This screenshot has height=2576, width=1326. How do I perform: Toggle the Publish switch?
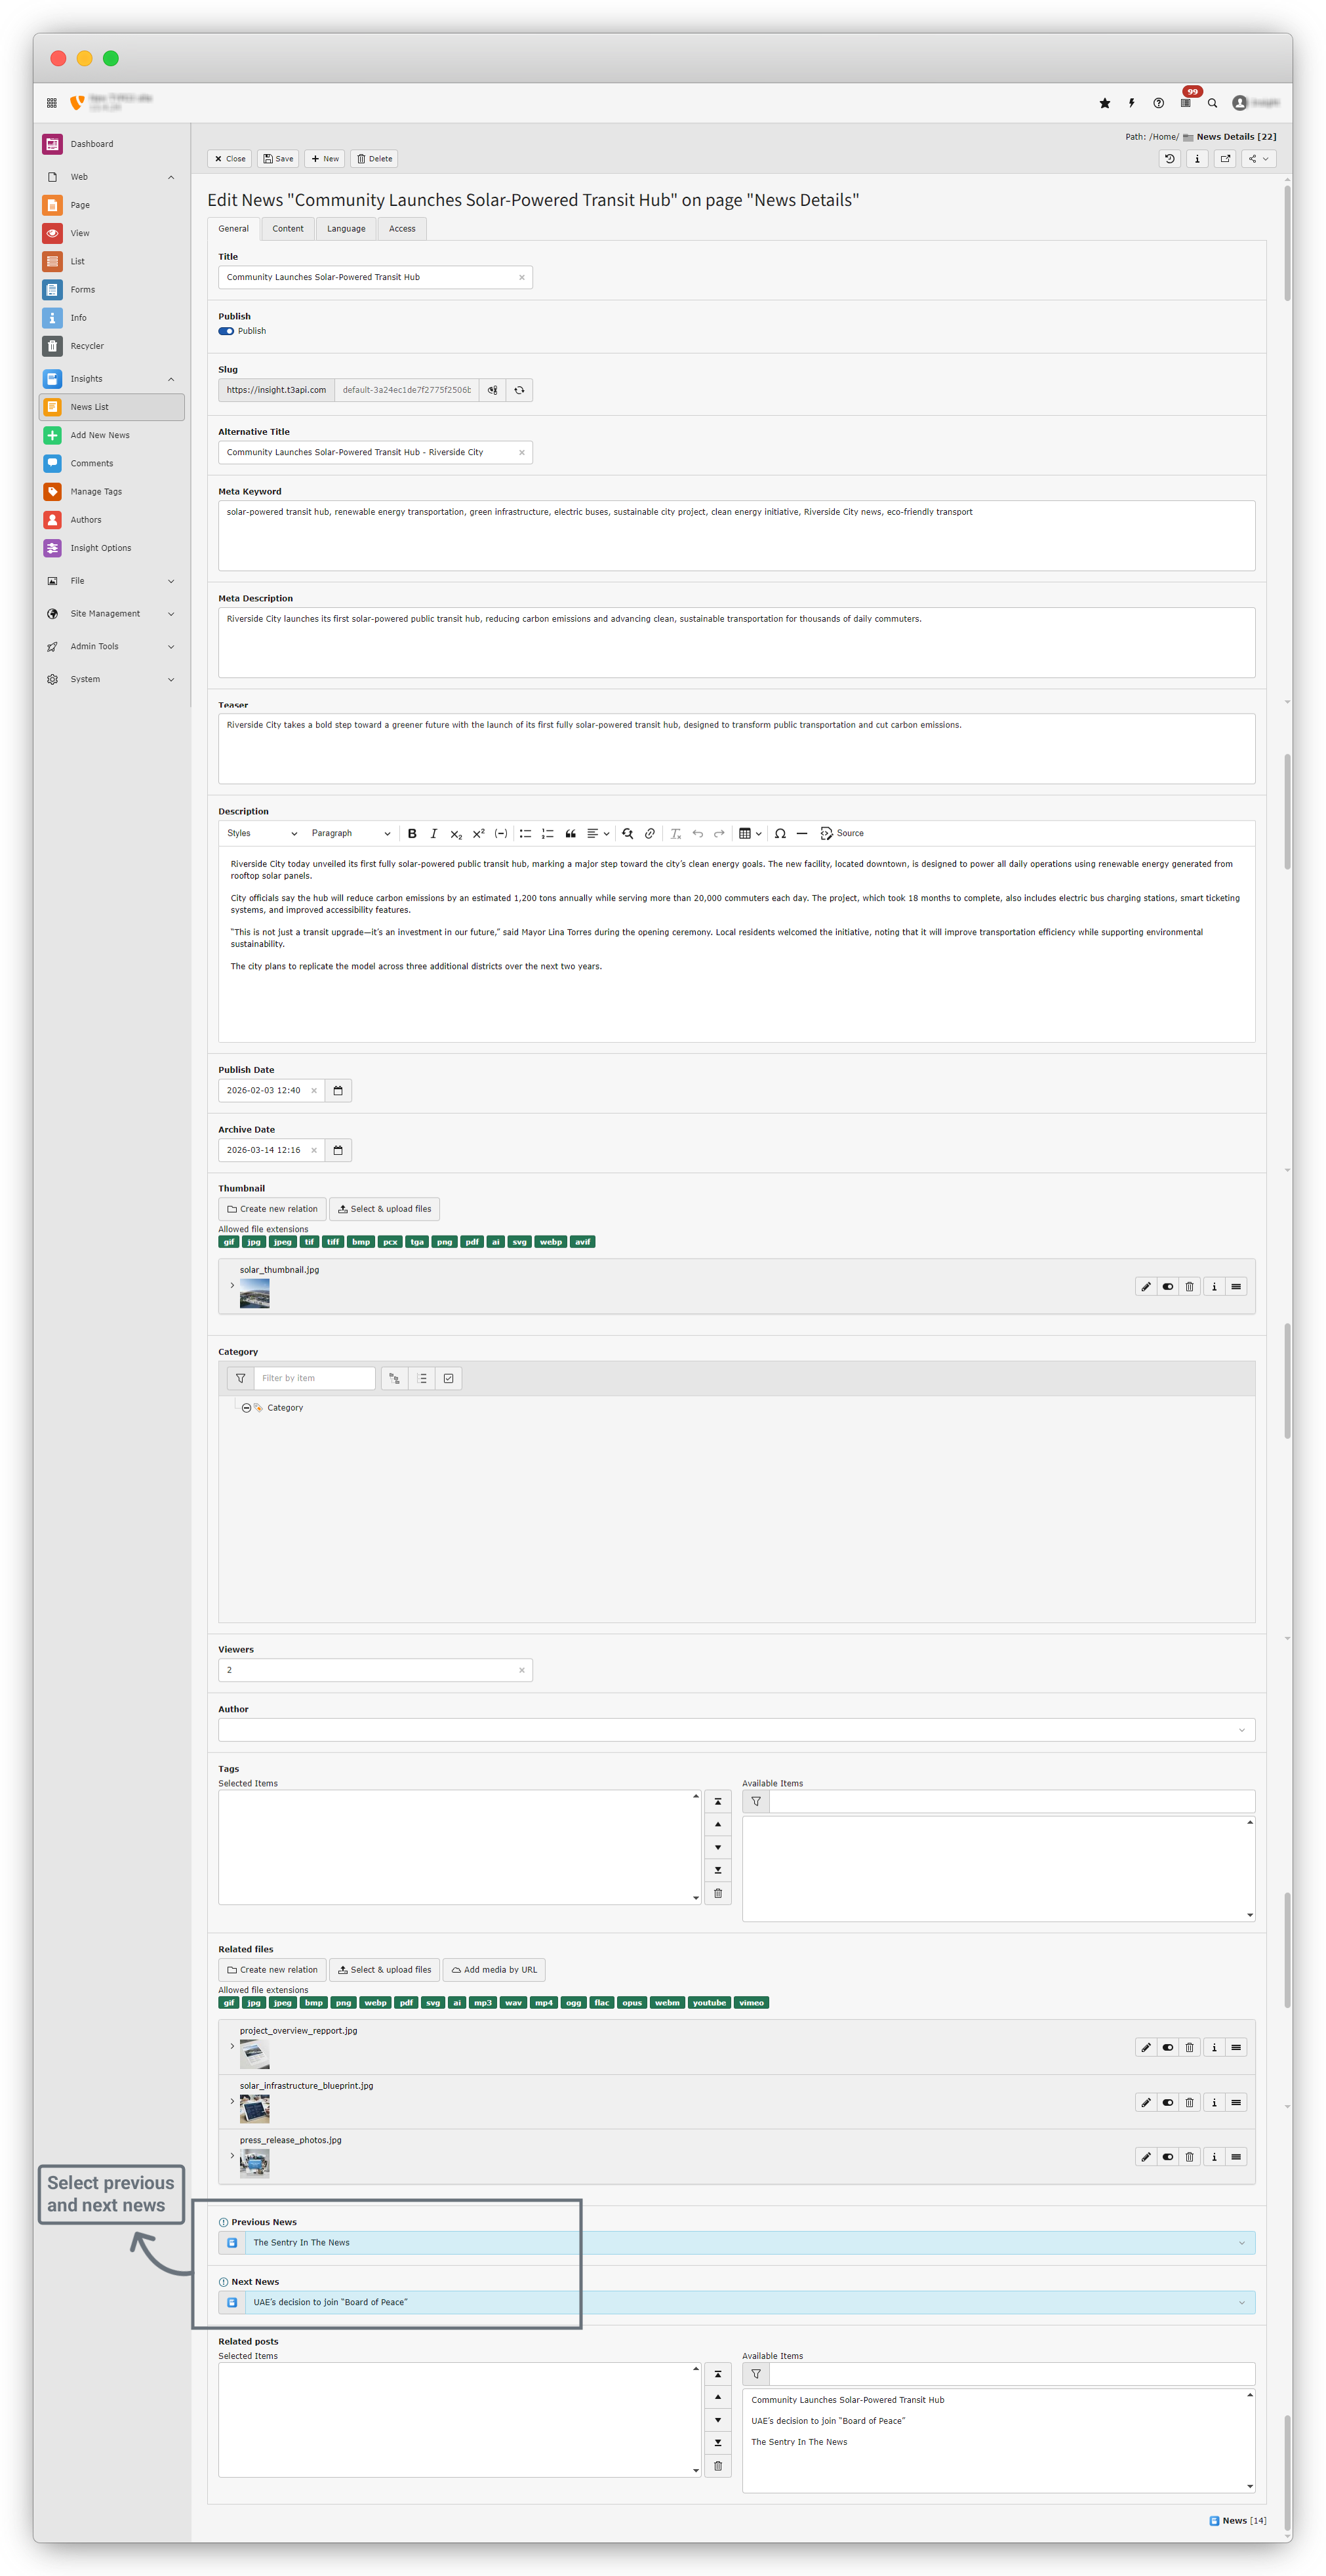tap(226, 331)
